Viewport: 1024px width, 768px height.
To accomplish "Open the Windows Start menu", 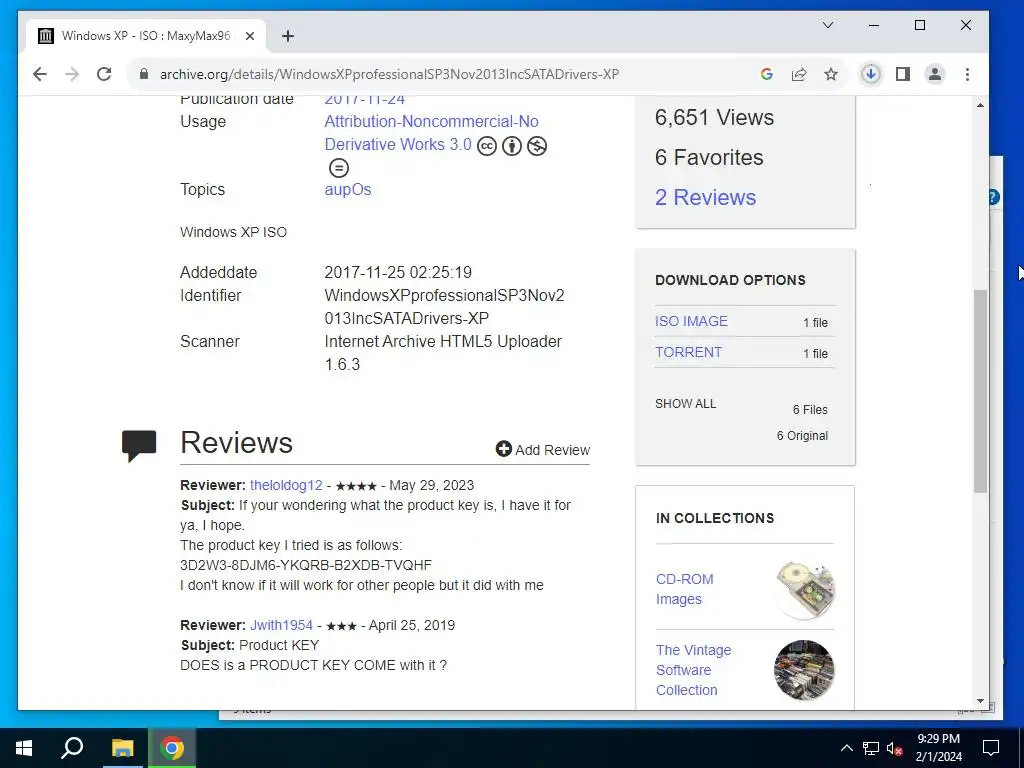I will pyautogui.click(x=24, y=748).
